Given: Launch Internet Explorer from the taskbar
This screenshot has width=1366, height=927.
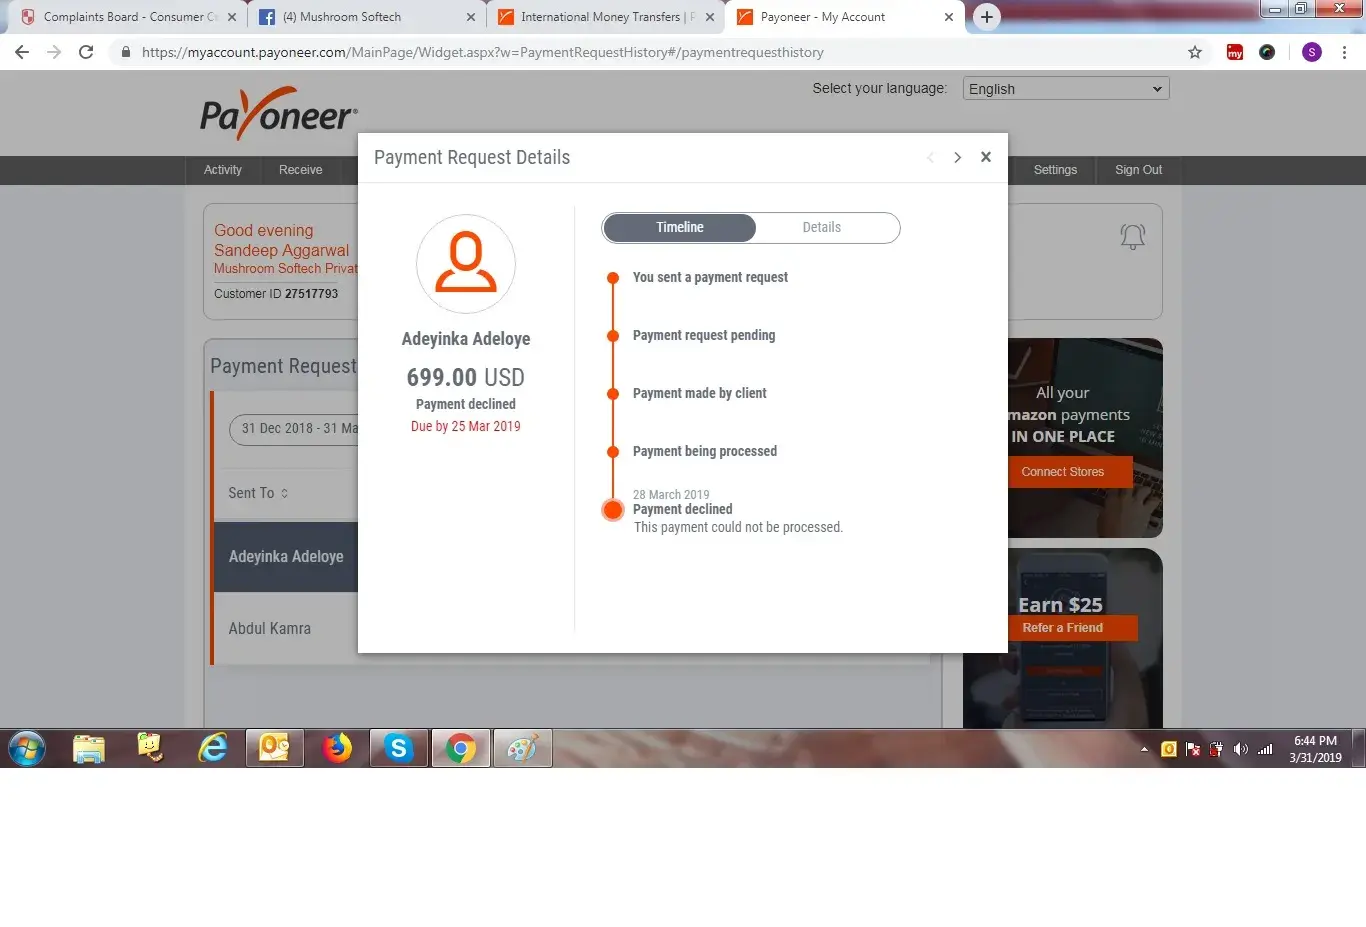Looking at the screenshot, I should coord(213,748).
